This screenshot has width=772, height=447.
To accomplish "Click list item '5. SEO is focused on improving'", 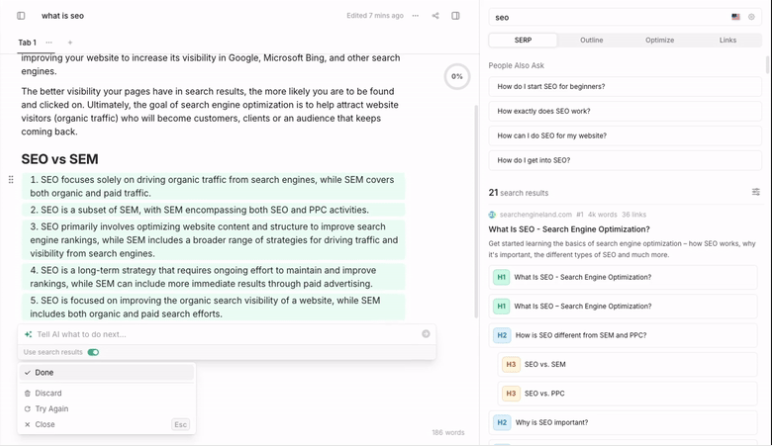I will (214, 307).
